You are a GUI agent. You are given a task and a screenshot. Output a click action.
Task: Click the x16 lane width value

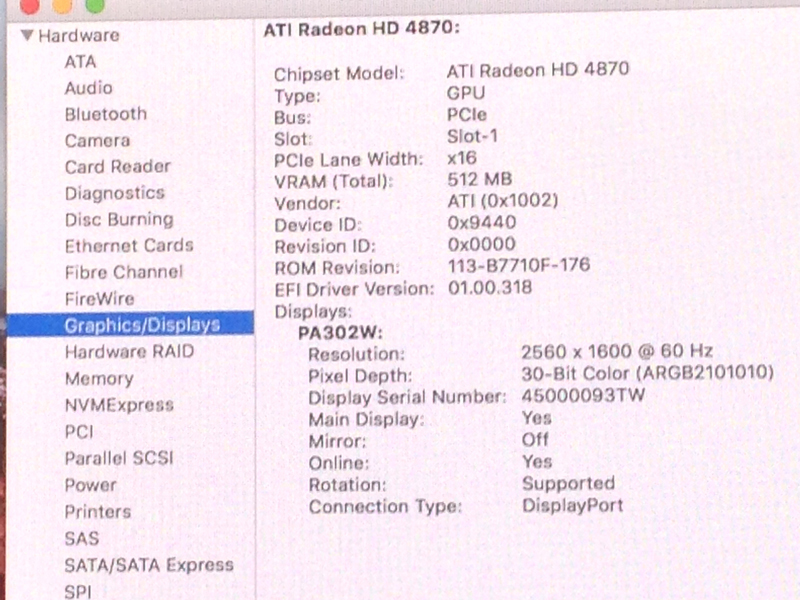tap(462, 158)
